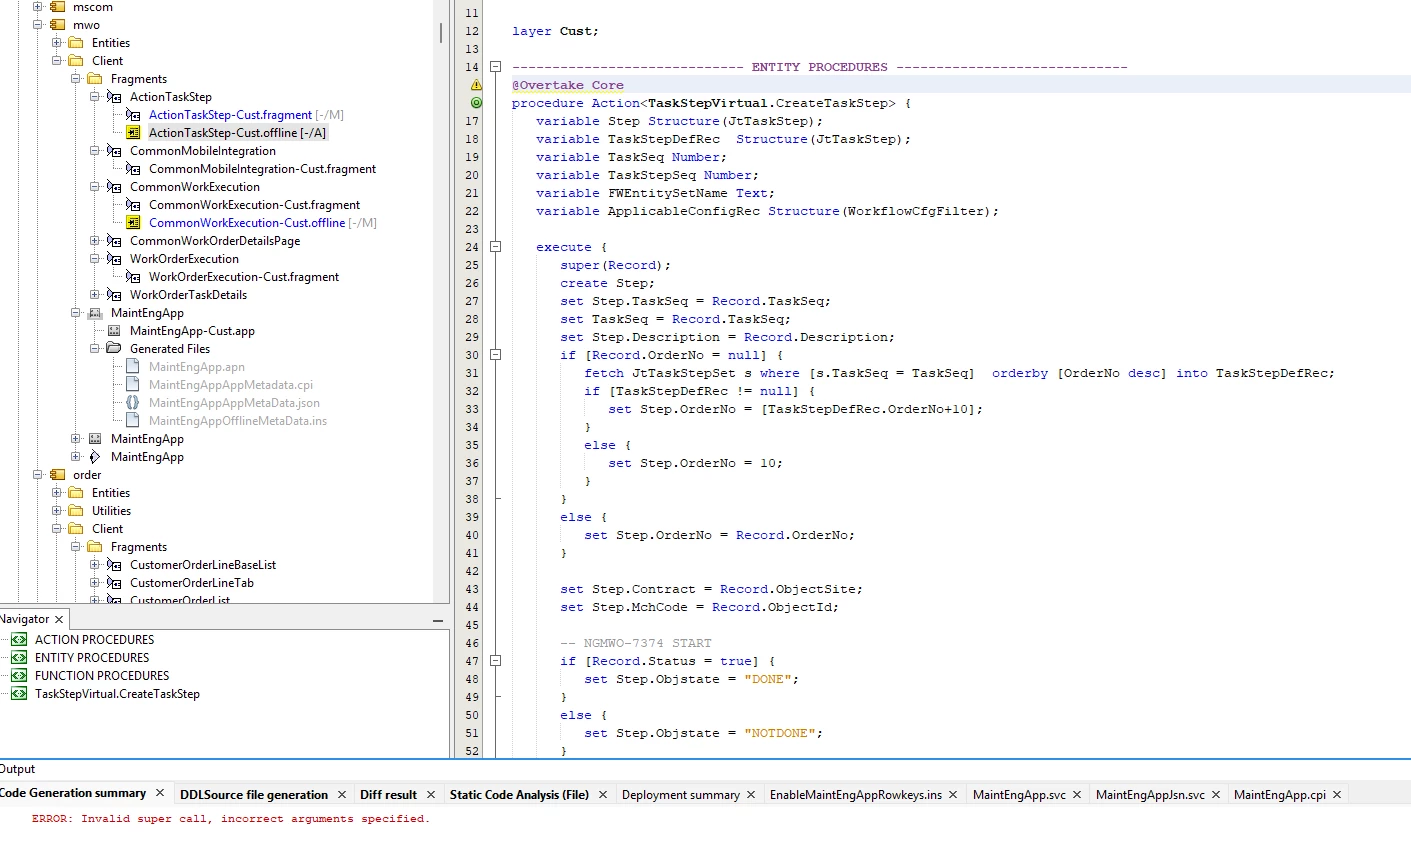The image size is (1411, 867).
Task: Fold the execute block in the editor
Action: (495, 247)
